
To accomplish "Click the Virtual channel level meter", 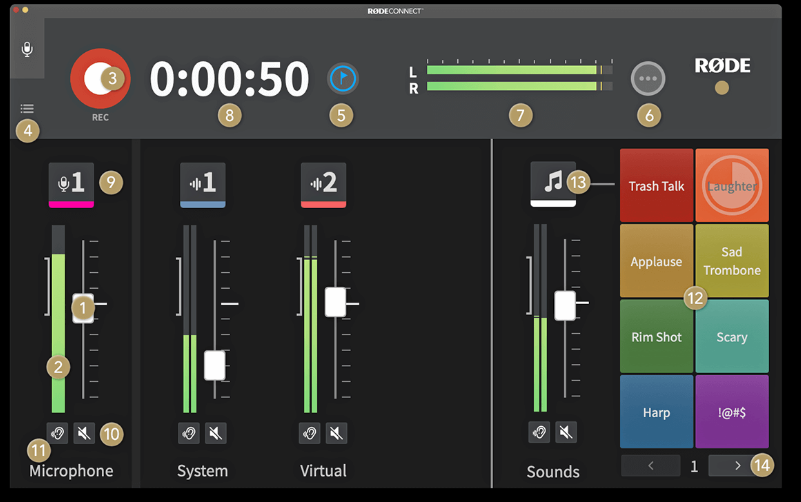I will coord(311,319).
